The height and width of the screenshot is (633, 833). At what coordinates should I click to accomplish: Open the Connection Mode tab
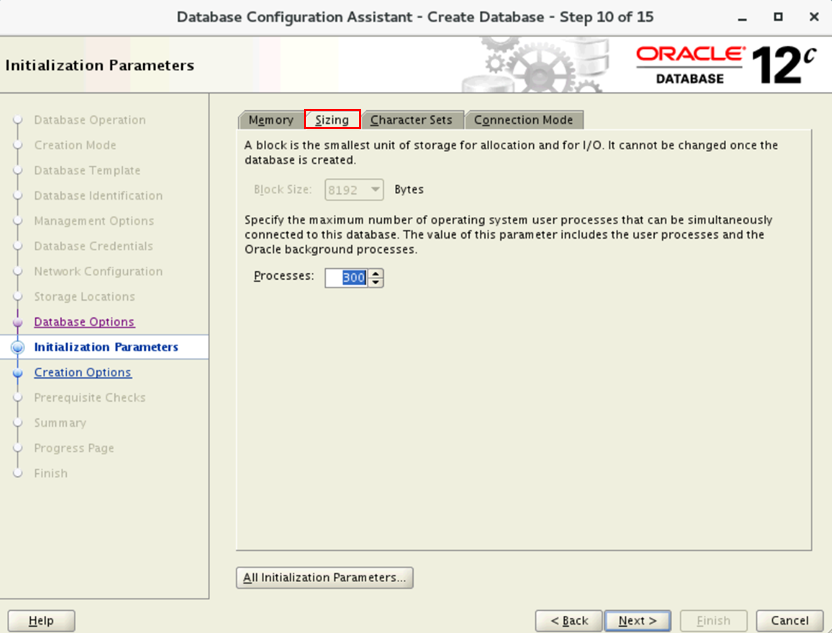click(523, 120)
